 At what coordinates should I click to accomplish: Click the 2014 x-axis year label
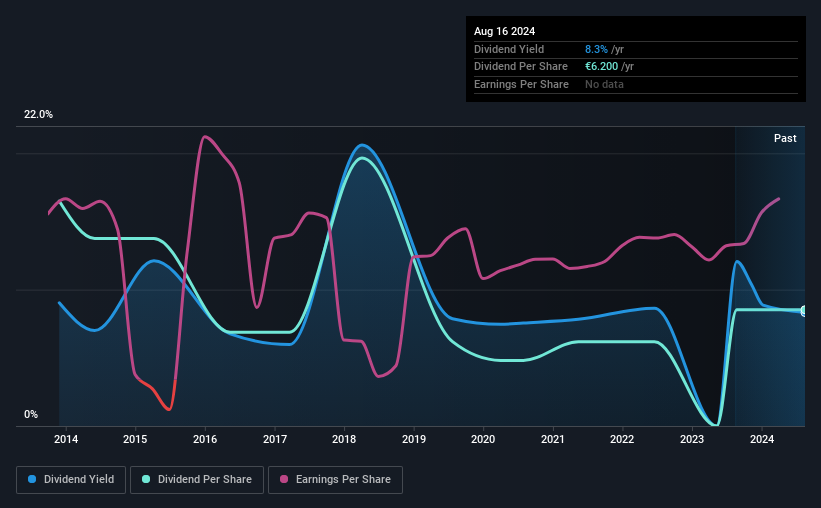point(66,439)
